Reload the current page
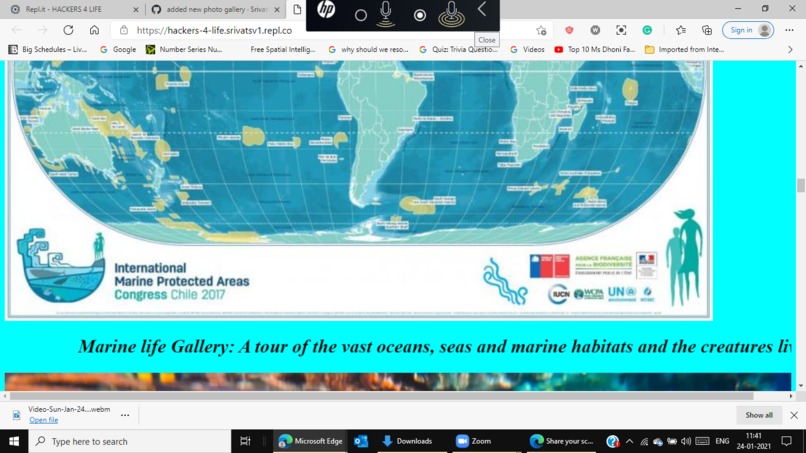This screenshot has height=453, width=806. tap(68, 30)
